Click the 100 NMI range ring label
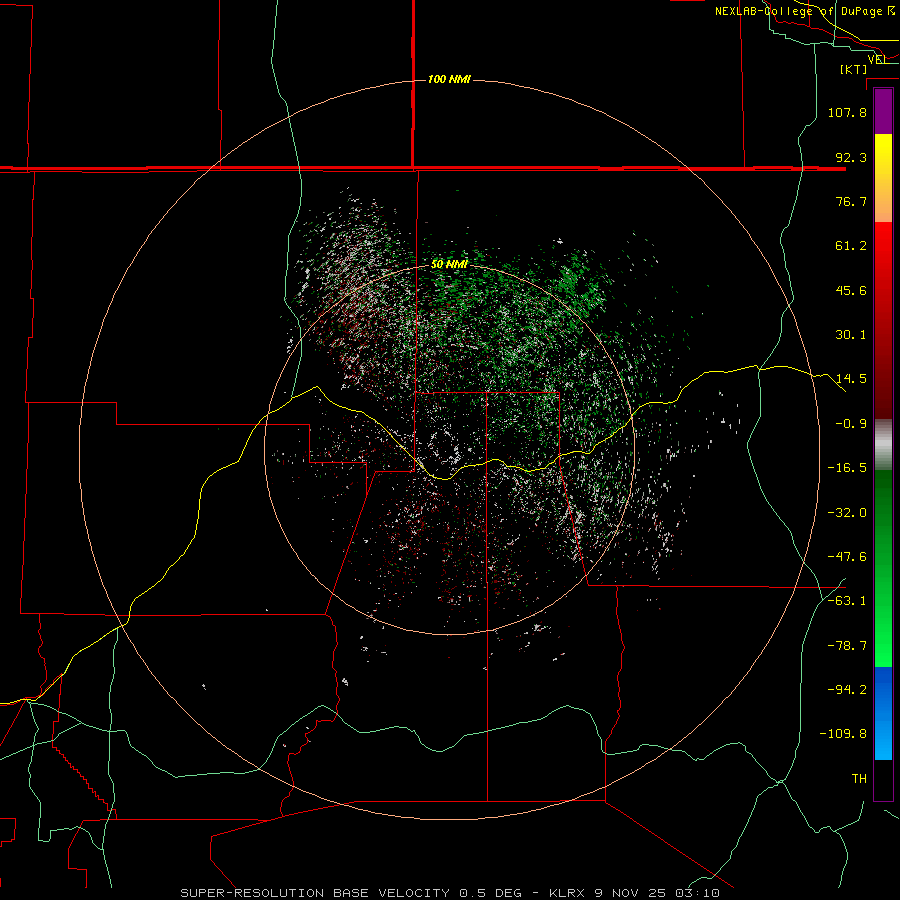Screen dimensions: 900x900 tap(449, 79)
